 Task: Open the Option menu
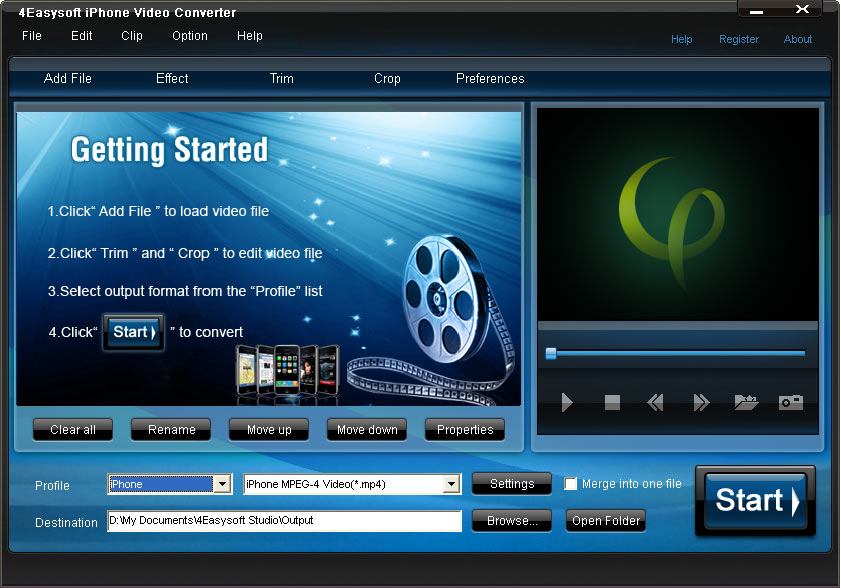[190, 36]
